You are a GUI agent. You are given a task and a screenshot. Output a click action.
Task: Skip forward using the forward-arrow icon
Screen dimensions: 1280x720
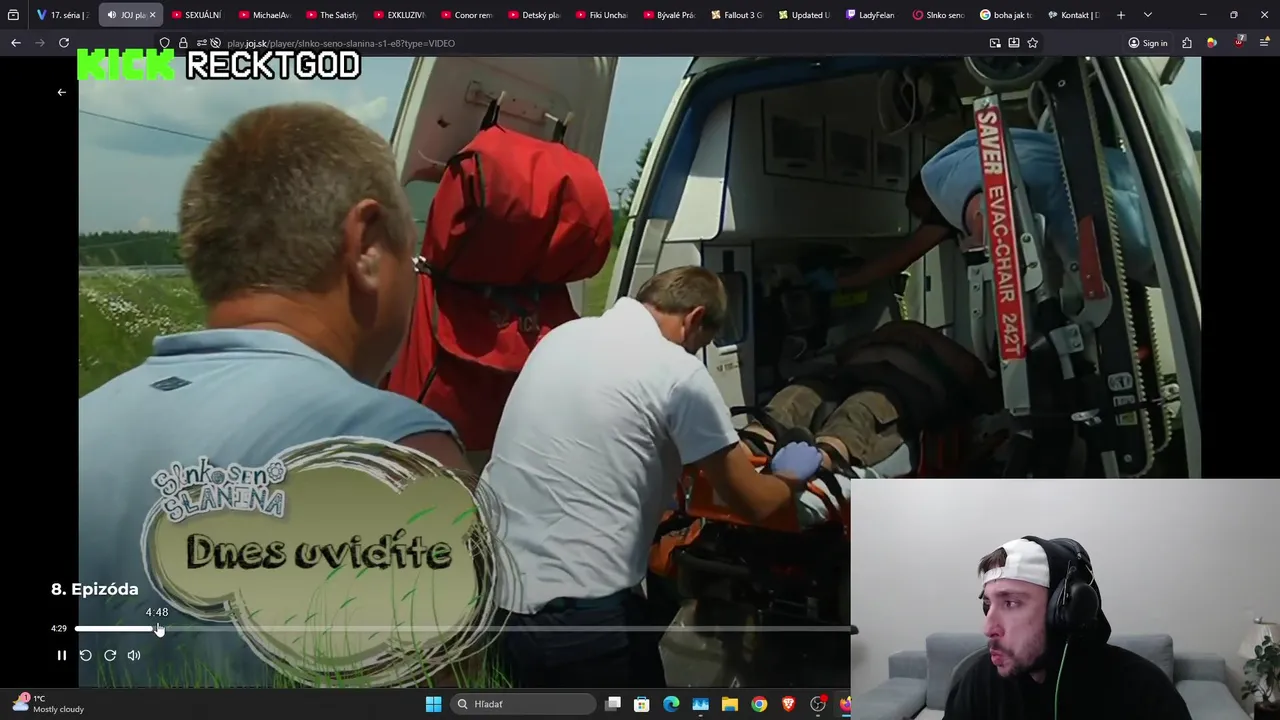pos(110,655)
